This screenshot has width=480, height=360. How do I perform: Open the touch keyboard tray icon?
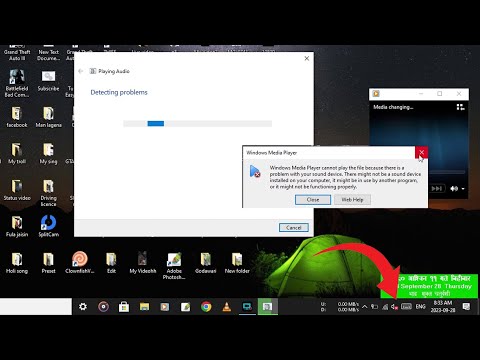tap(406, 306)
